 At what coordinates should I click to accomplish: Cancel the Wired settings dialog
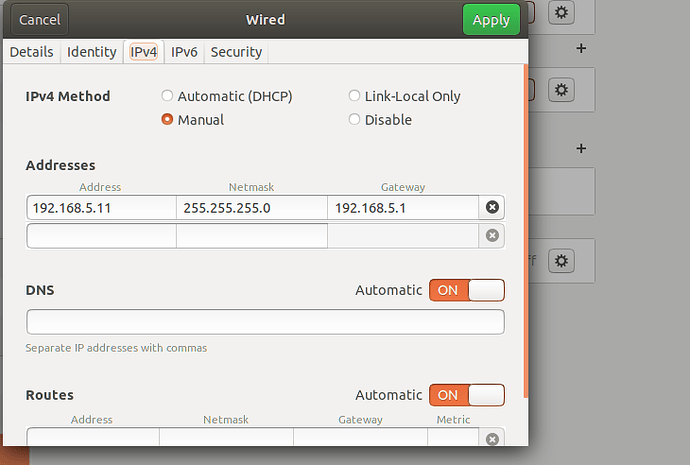coord(40,20)
